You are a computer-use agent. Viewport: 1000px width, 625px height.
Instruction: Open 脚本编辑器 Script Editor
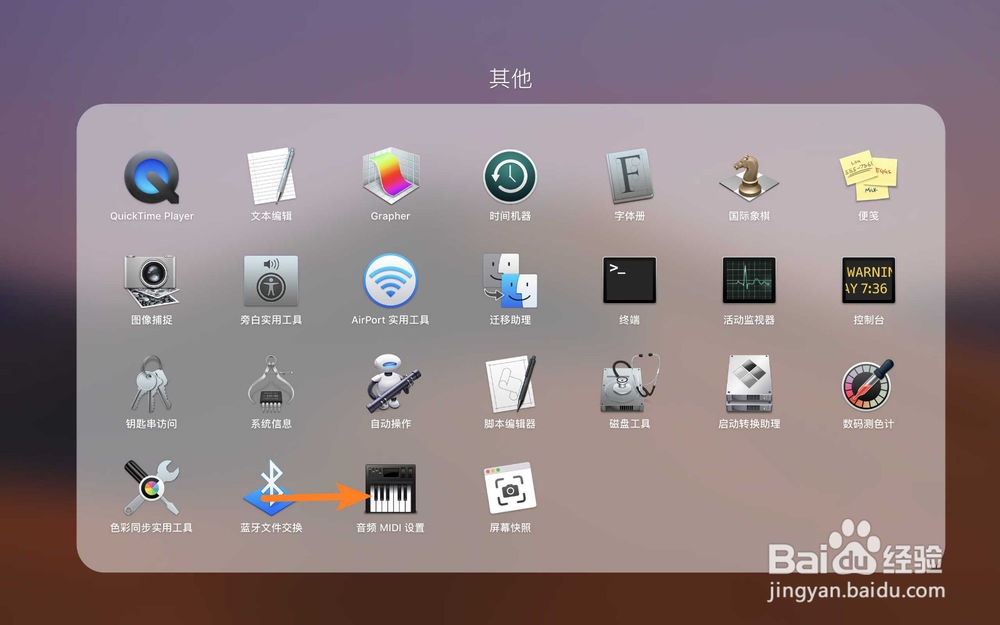coord(511,384)
